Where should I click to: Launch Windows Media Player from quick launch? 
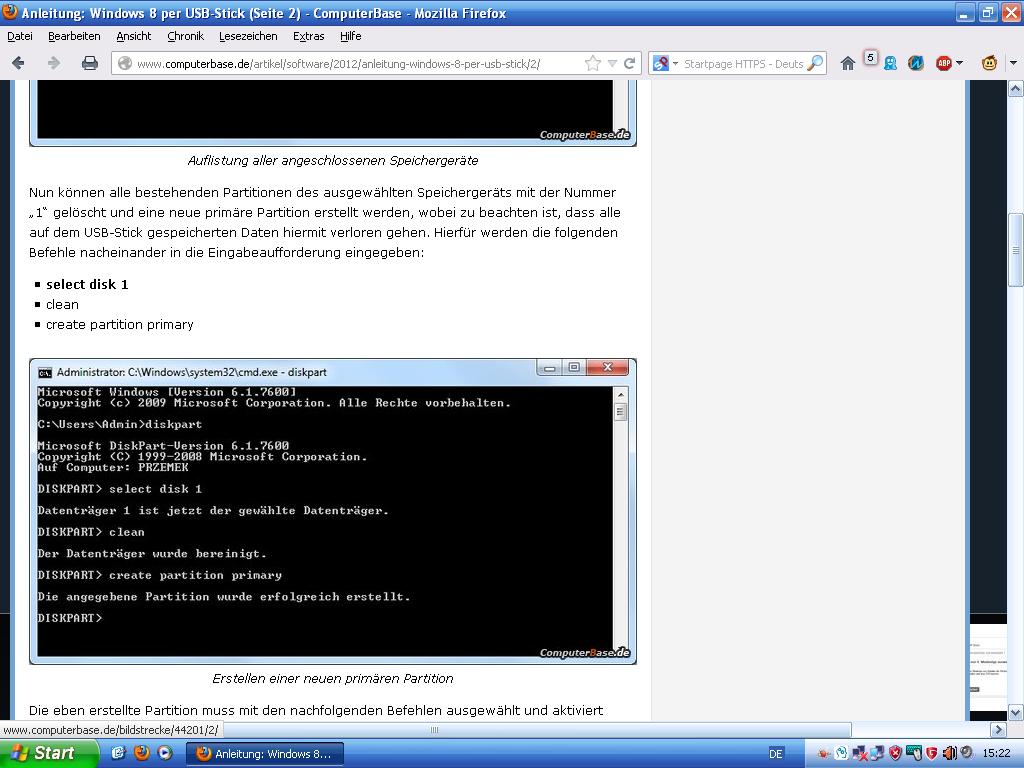(x=165, y=753)
